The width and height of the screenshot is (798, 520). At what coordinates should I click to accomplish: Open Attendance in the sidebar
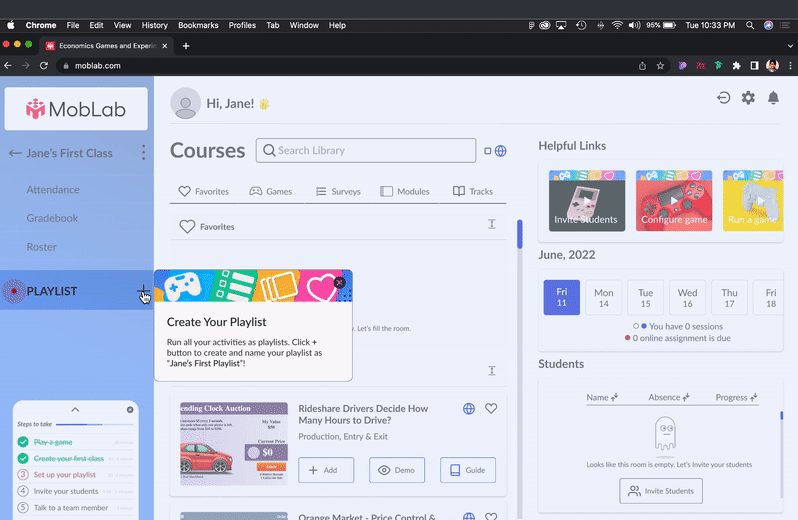click(53, 190)
